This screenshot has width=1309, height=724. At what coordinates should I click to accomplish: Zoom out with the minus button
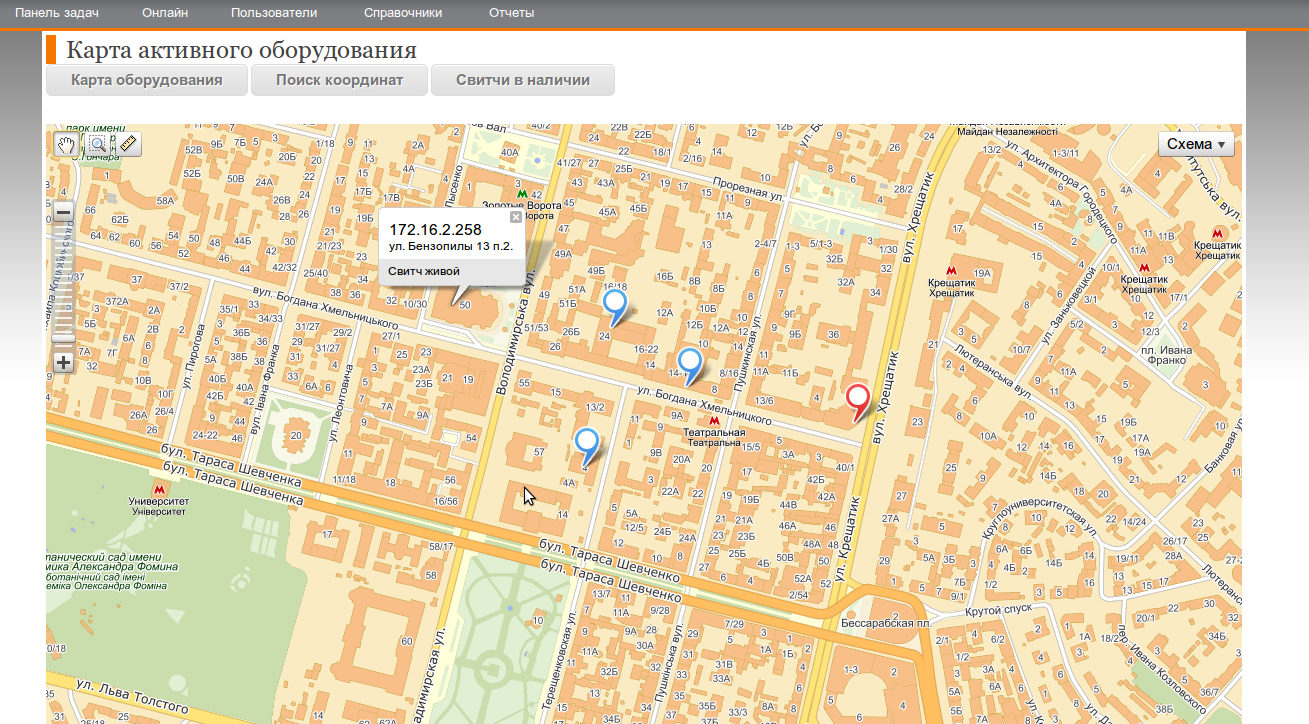tap(63, 213)
